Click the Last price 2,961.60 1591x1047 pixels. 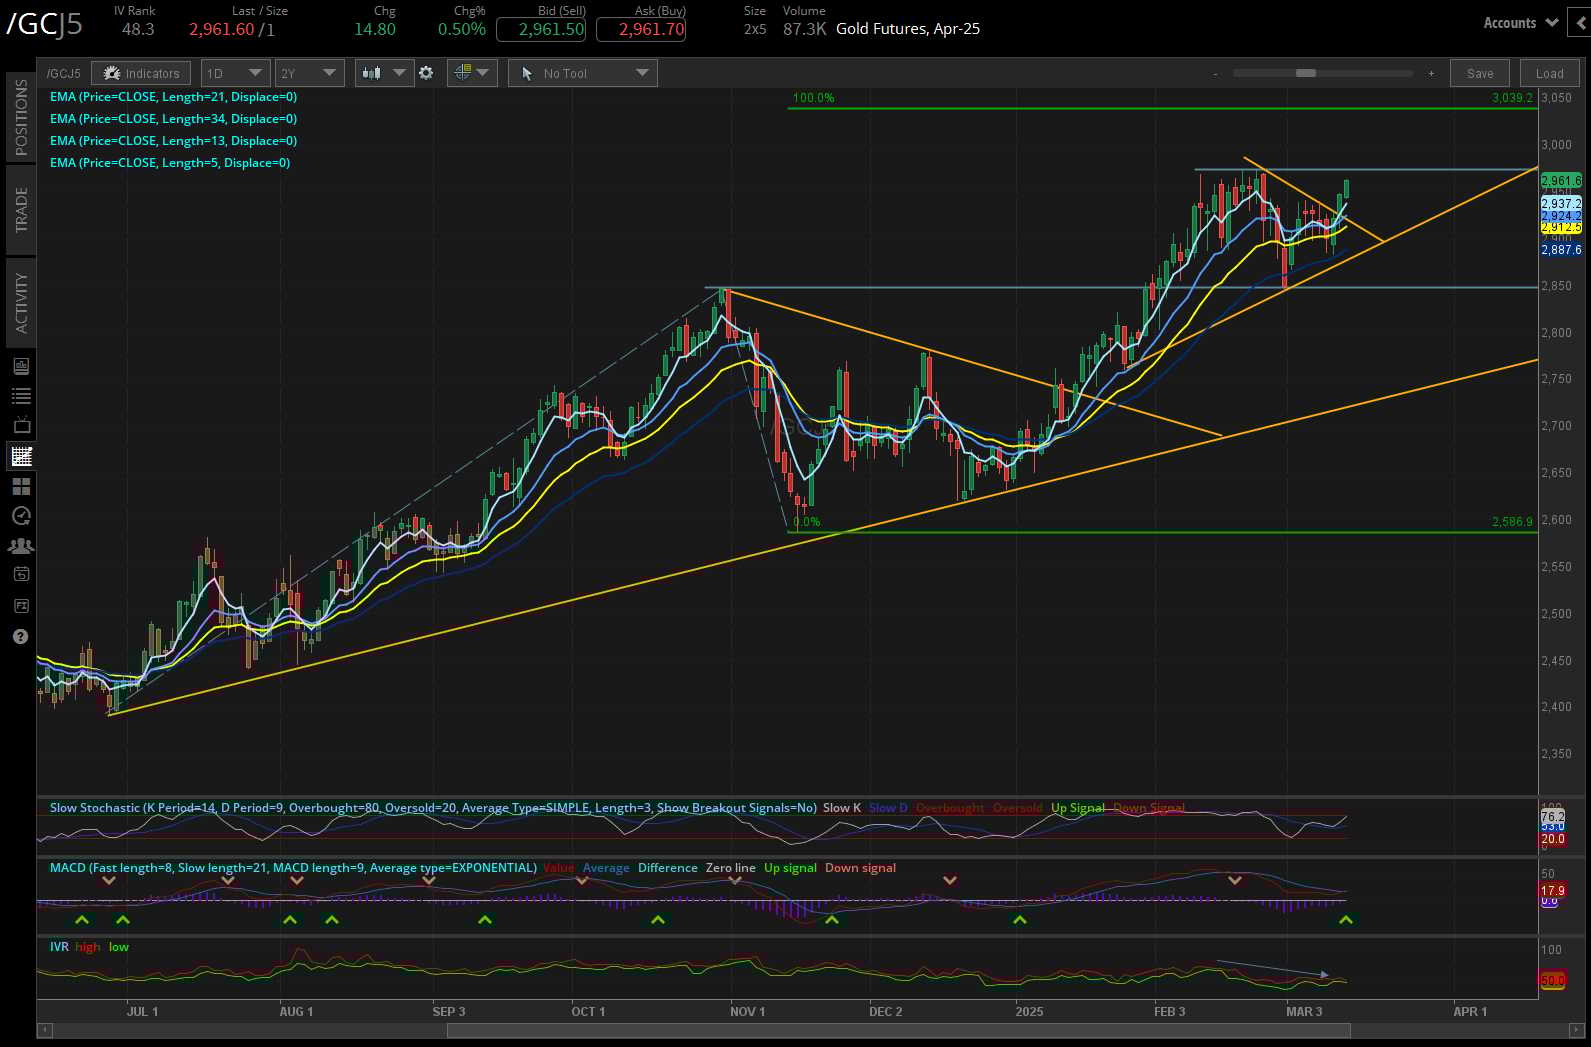(221, 29)
